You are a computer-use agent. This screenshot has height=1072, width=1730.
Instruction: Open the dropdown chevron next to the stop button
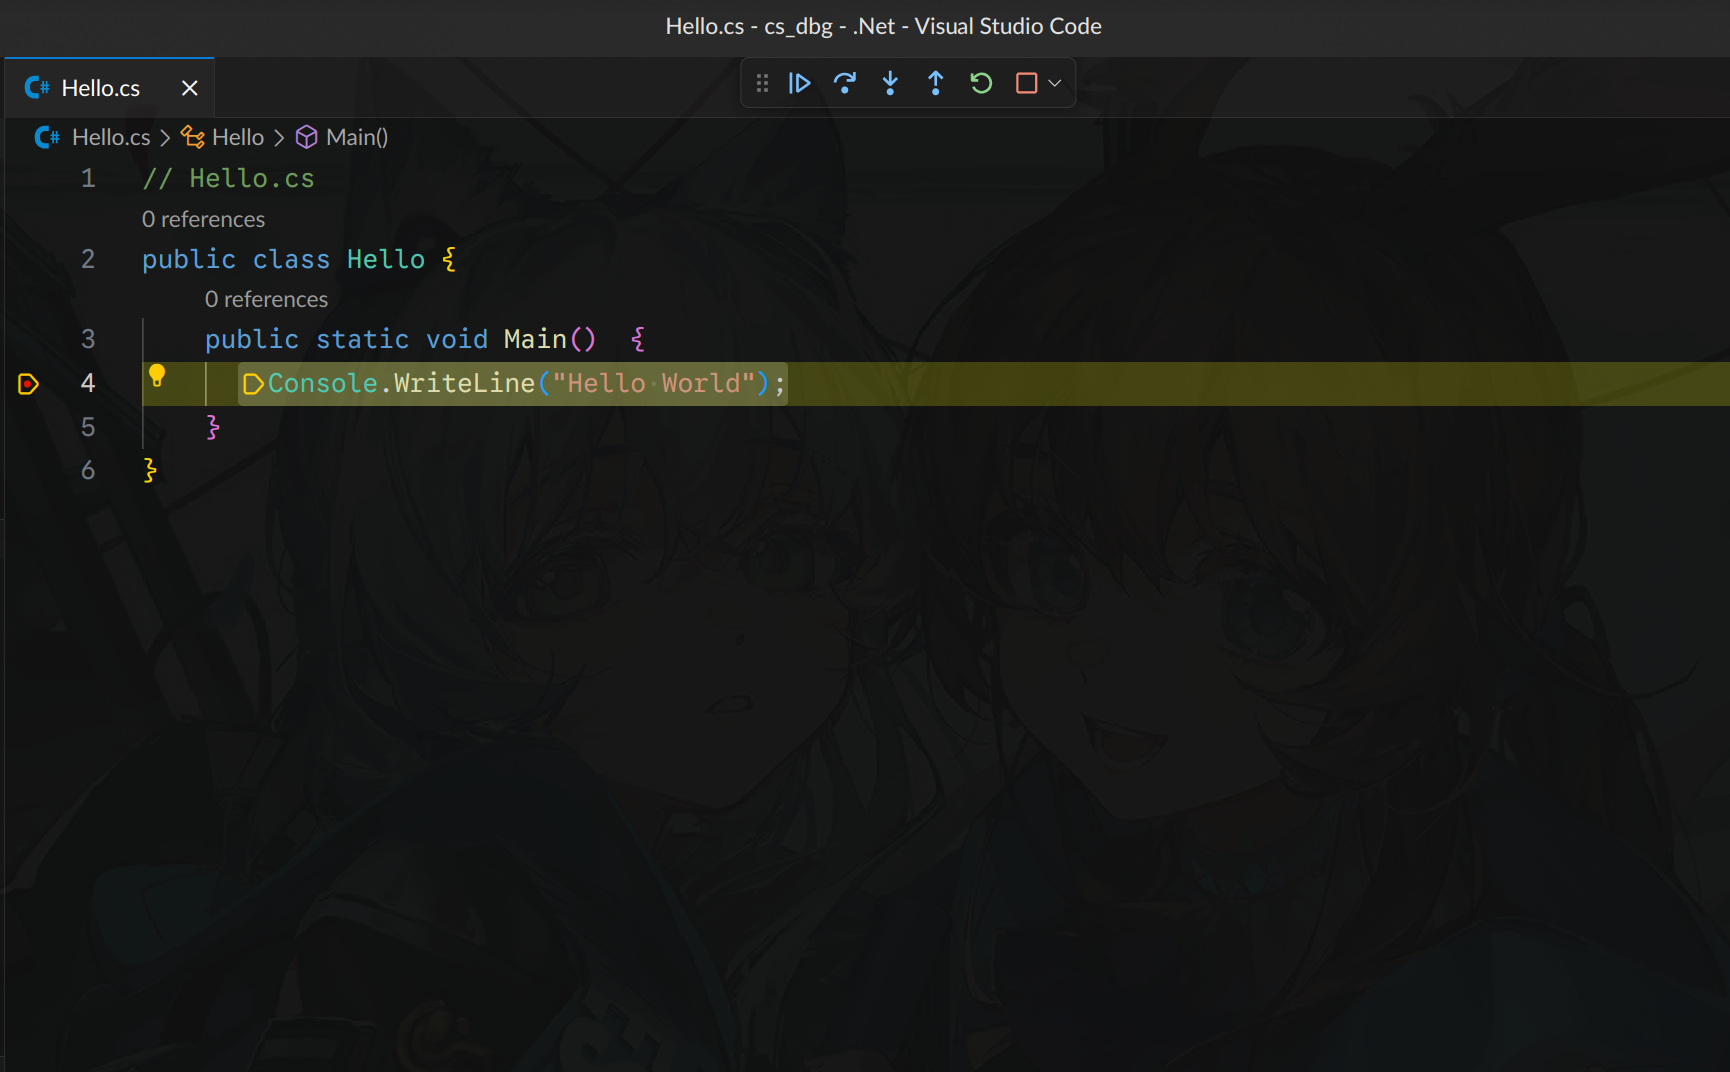pyautogui.click(x=1053, y=83)
